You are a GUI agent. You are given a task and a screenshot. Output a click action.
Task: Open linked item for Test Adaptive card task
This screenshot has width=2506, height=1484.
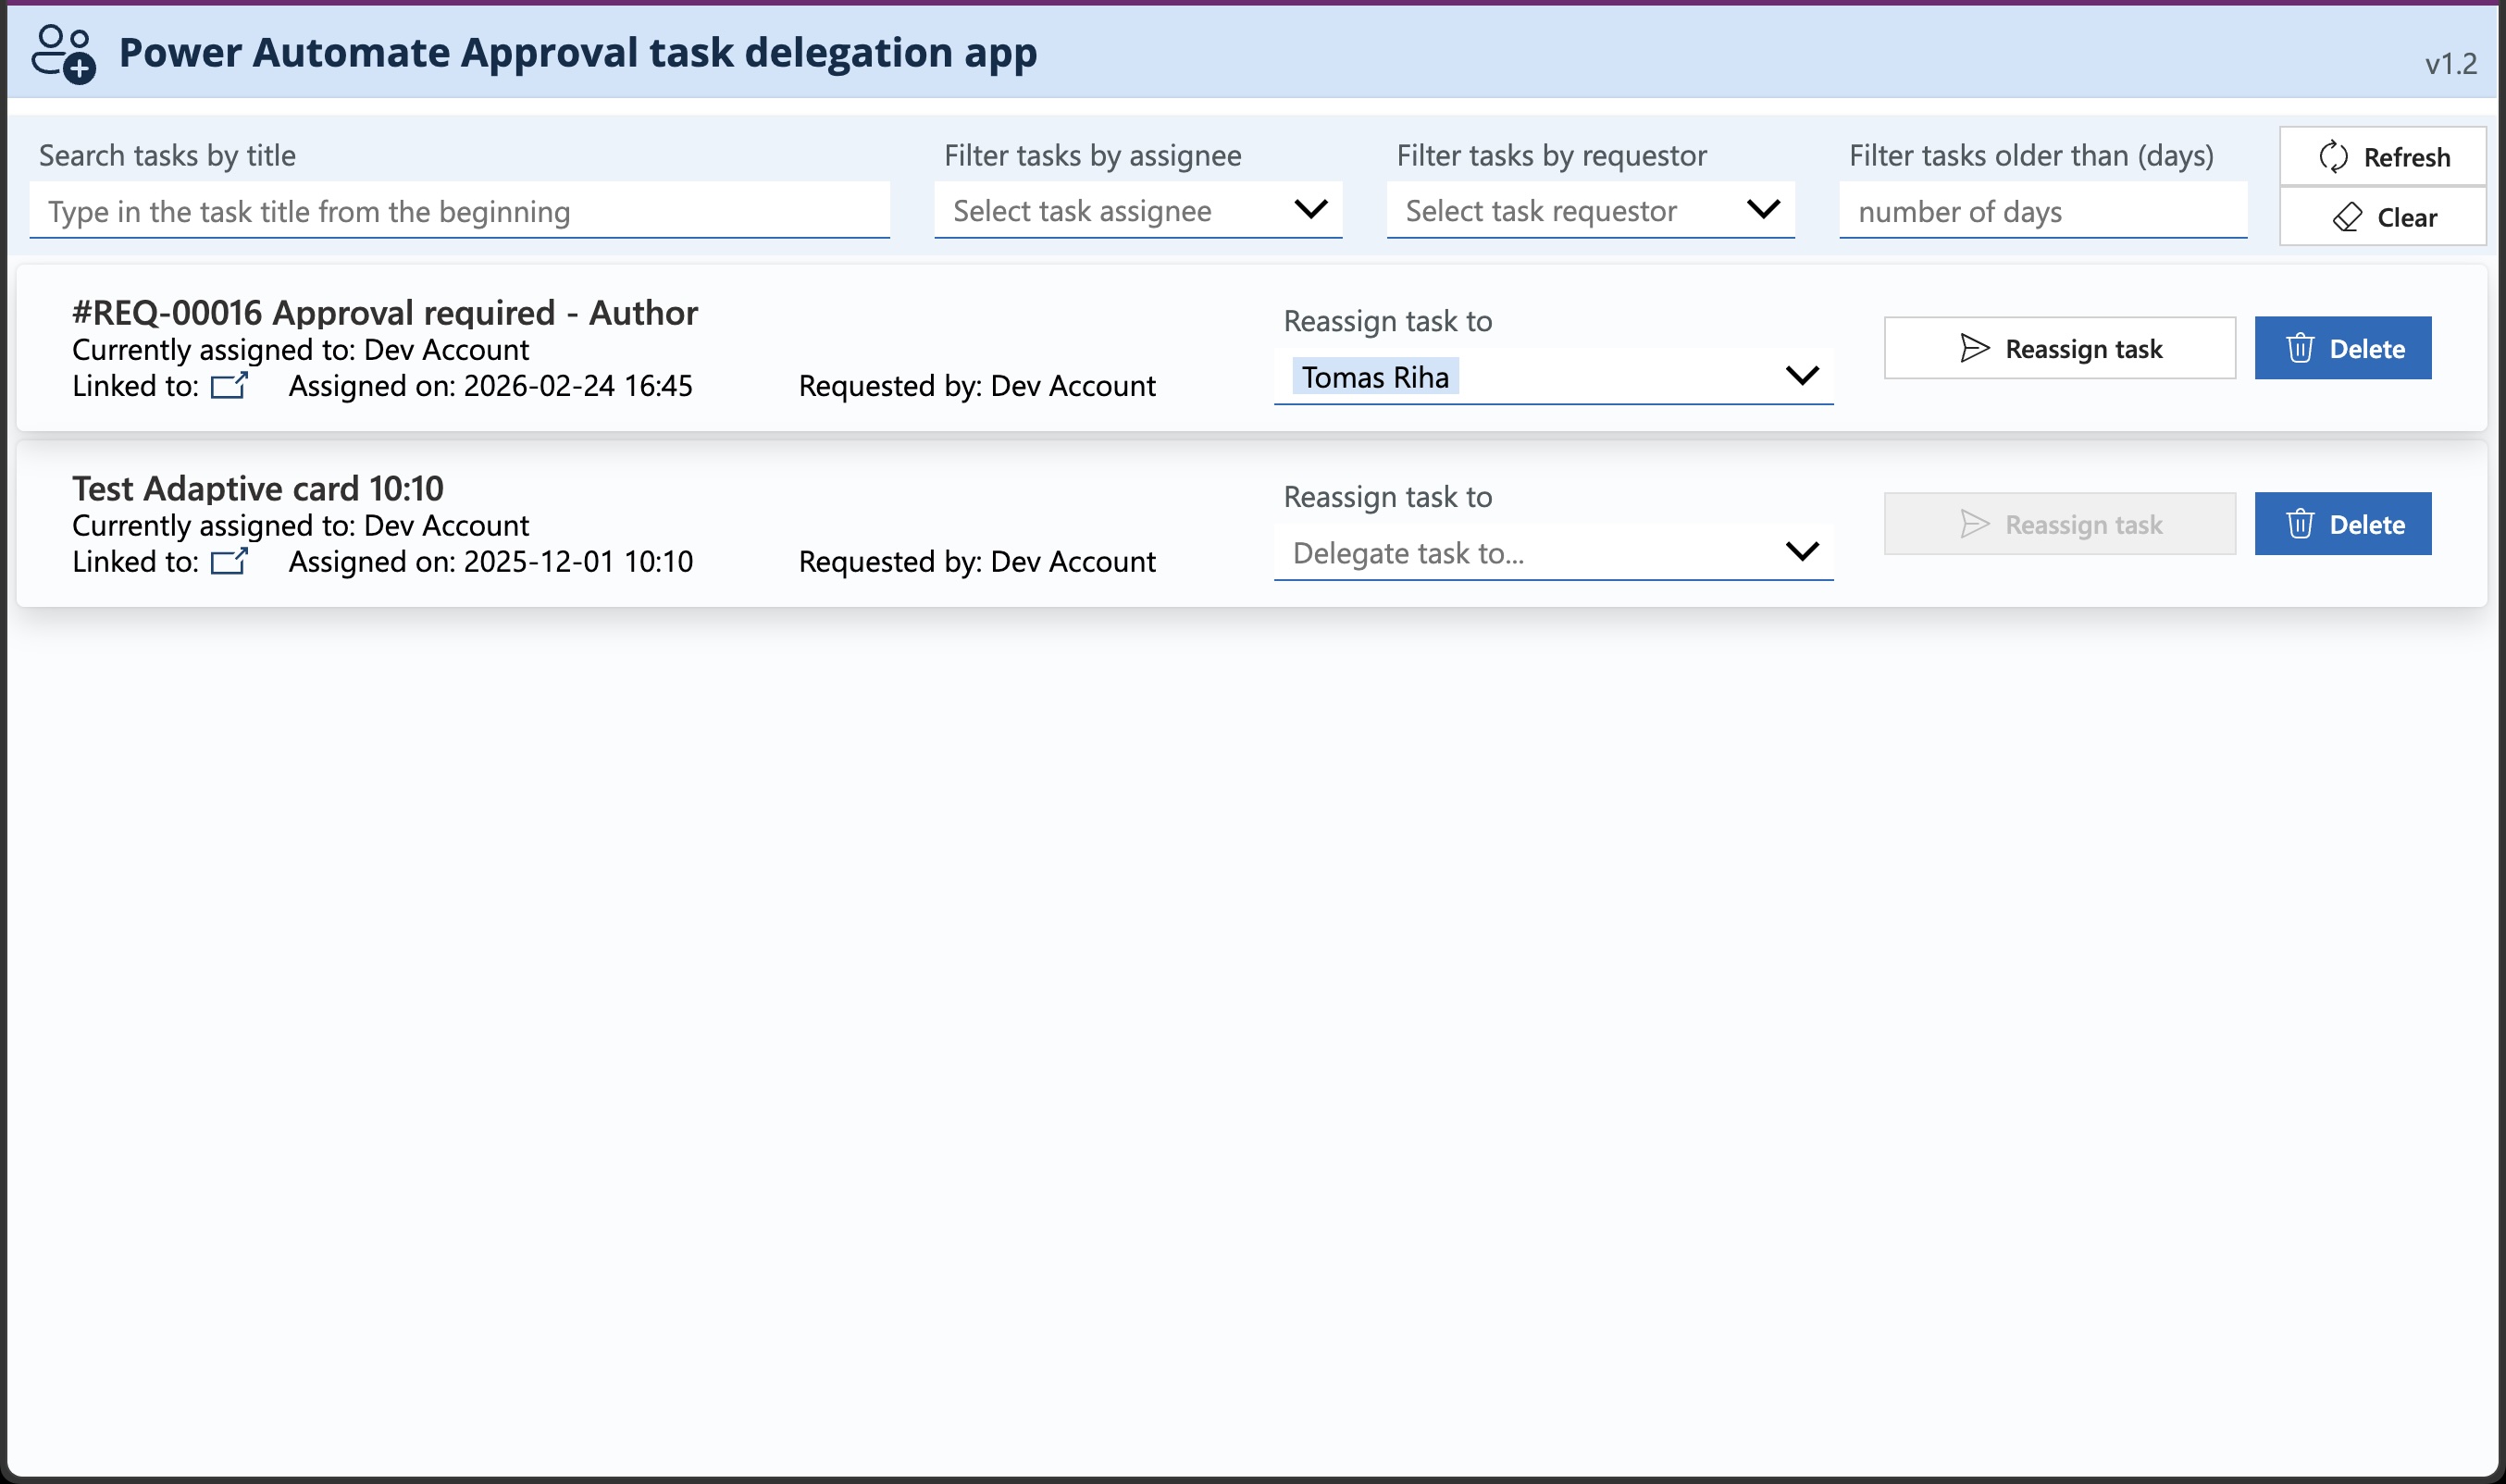(230, 560)
